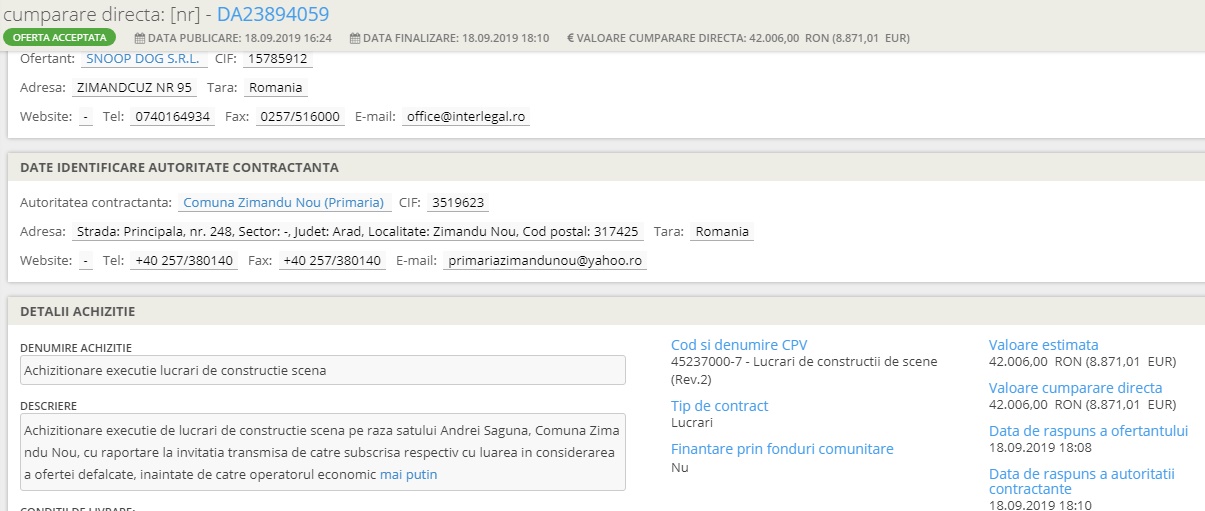Click the euro icon beside VALOARE CUMPARARE DIRECTA

click(570, 38)
